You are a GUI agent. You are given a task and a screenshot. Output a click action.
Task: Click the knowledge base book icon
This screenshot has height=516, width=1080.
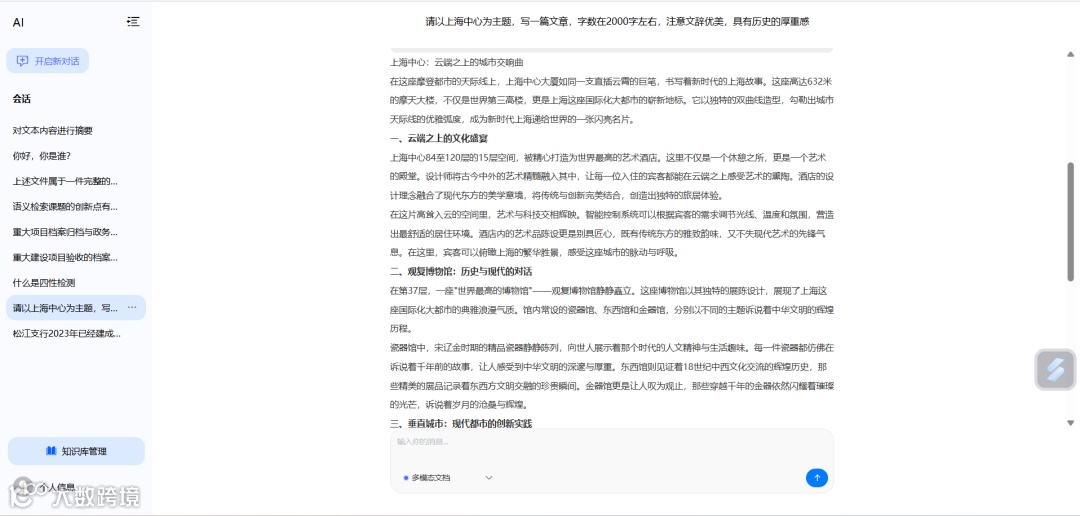tap(51, 451)
